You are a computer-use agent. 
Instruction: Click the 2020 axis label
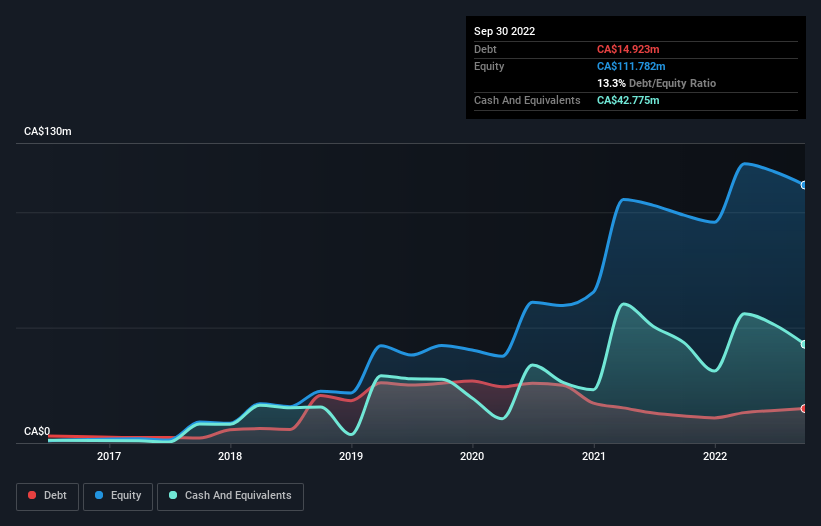point(472,456)
